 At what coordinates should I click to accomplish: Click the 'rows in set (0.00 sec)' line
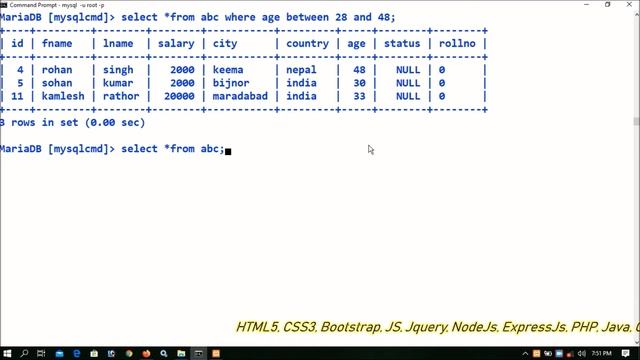[78, 122]
